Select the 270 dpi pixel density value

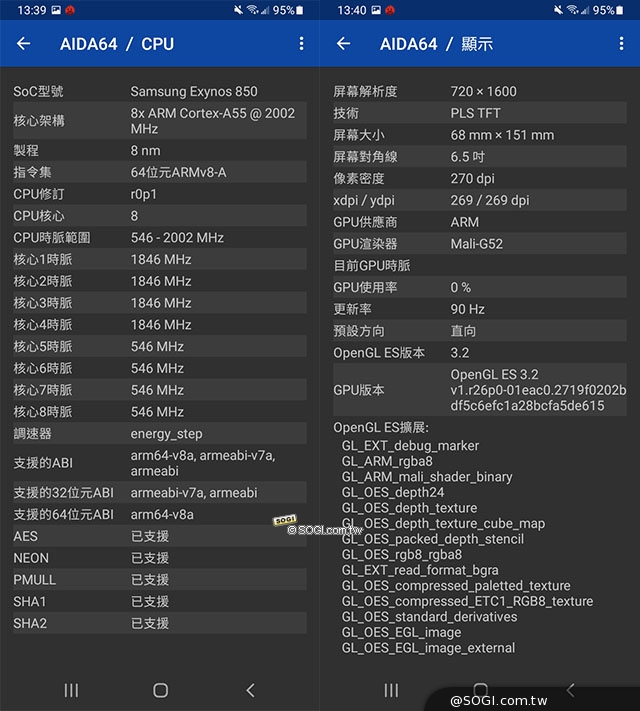[x=473, y=179]
